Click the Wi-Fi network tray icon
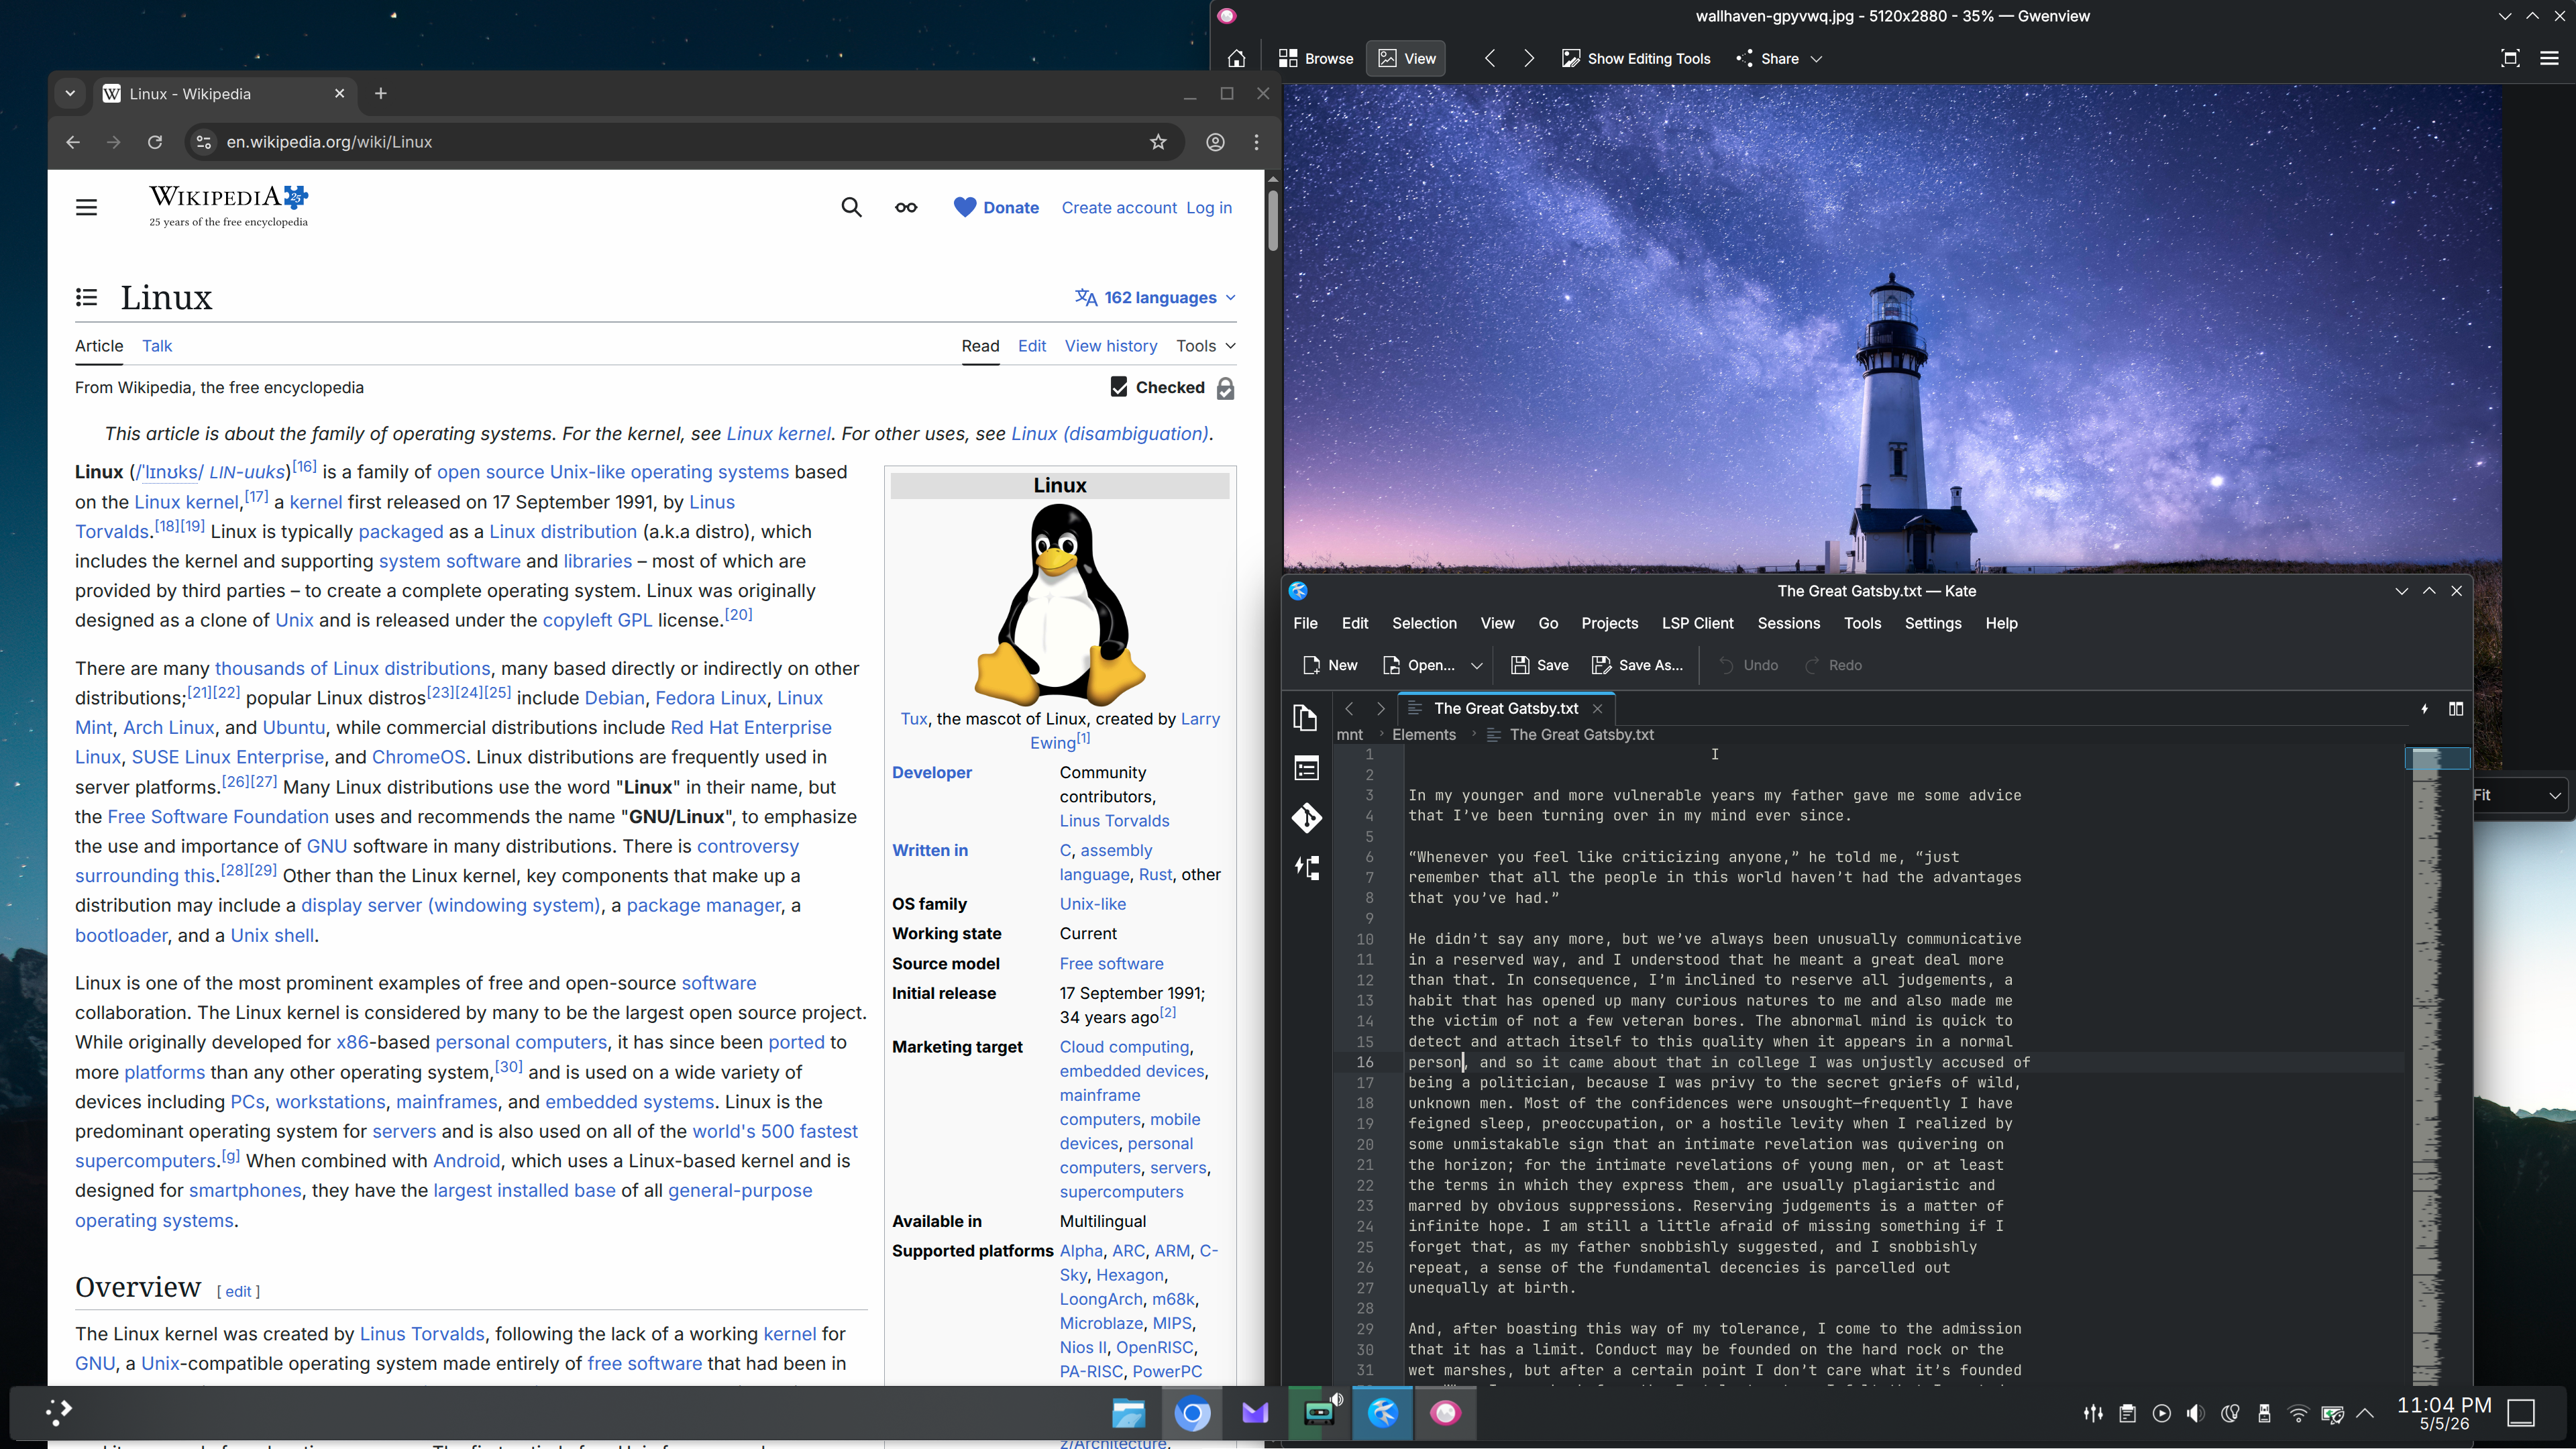Viewport: 2576px width, 1449px height. [x=2298, y=1414]
